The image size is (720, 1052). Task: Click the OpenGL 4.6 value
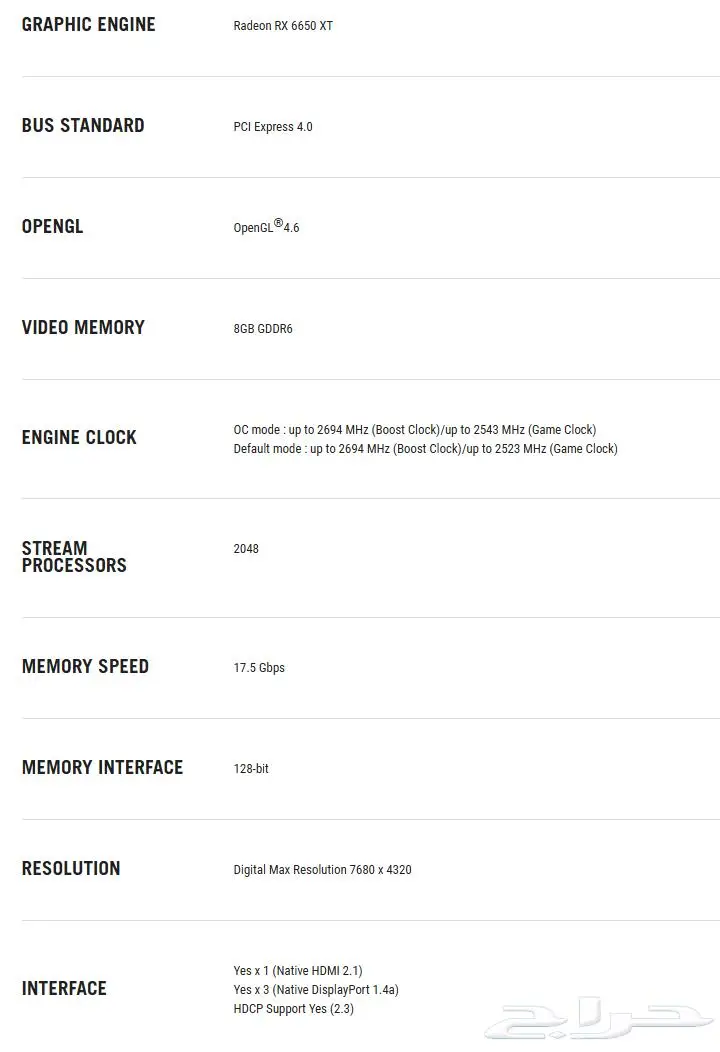pos(266,227)
